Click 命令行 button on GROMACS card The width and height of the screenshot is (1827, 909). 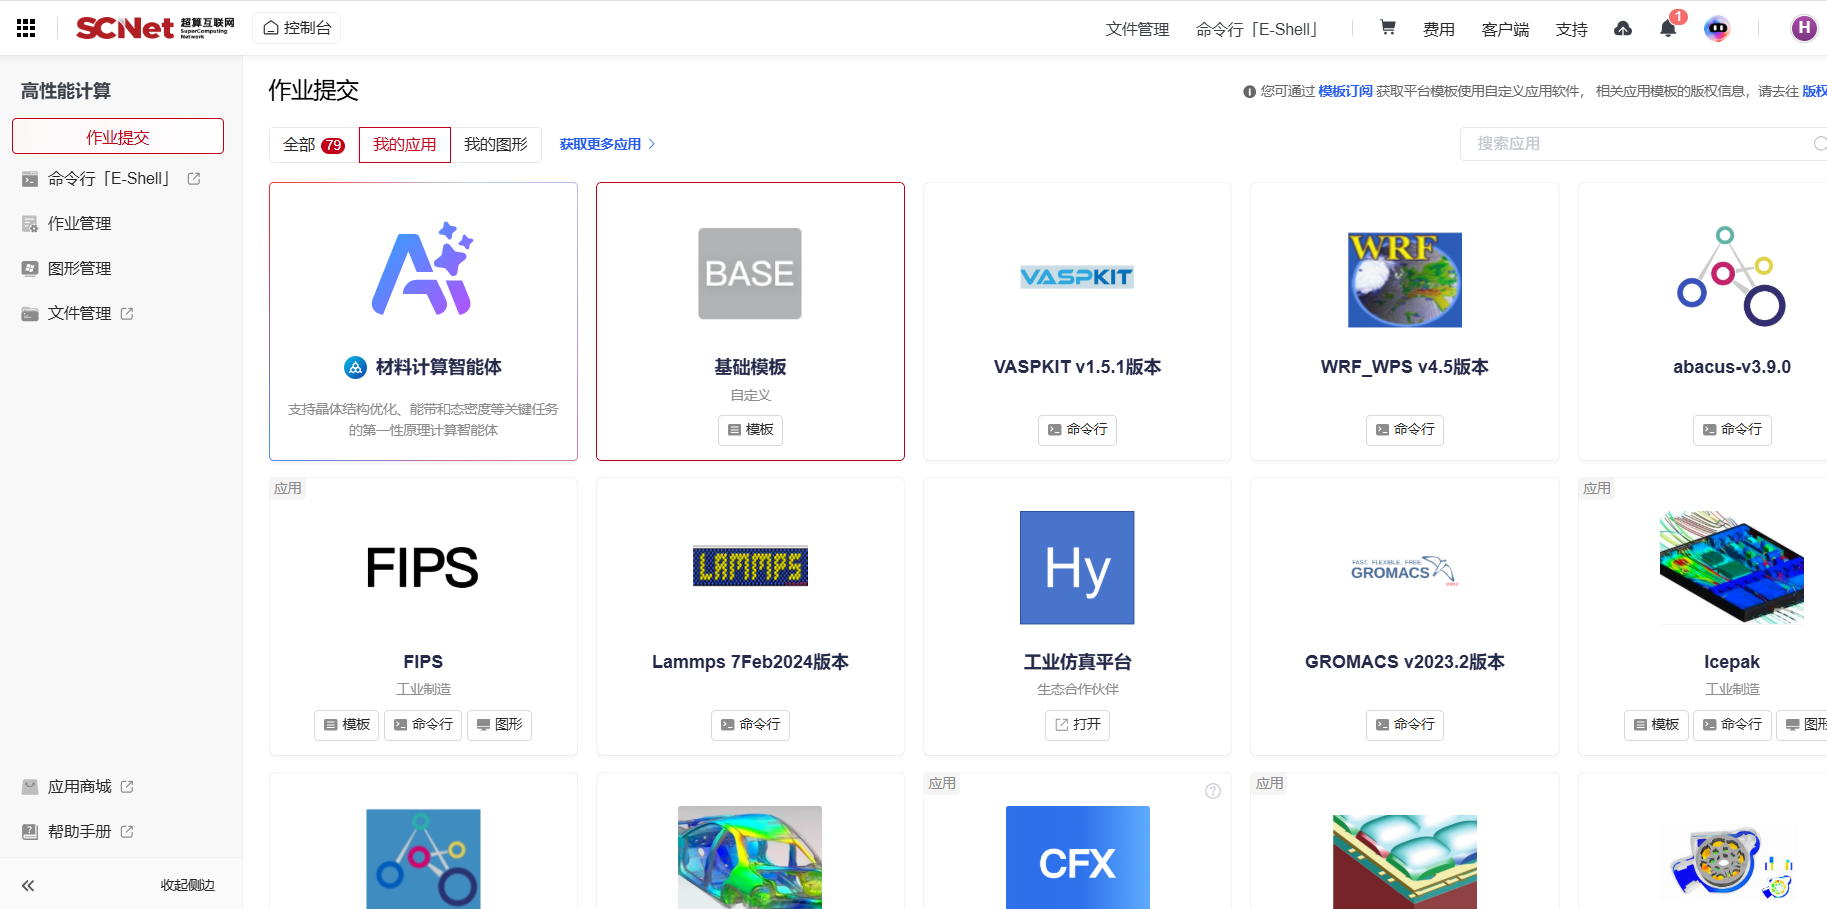click(1405, 725)
